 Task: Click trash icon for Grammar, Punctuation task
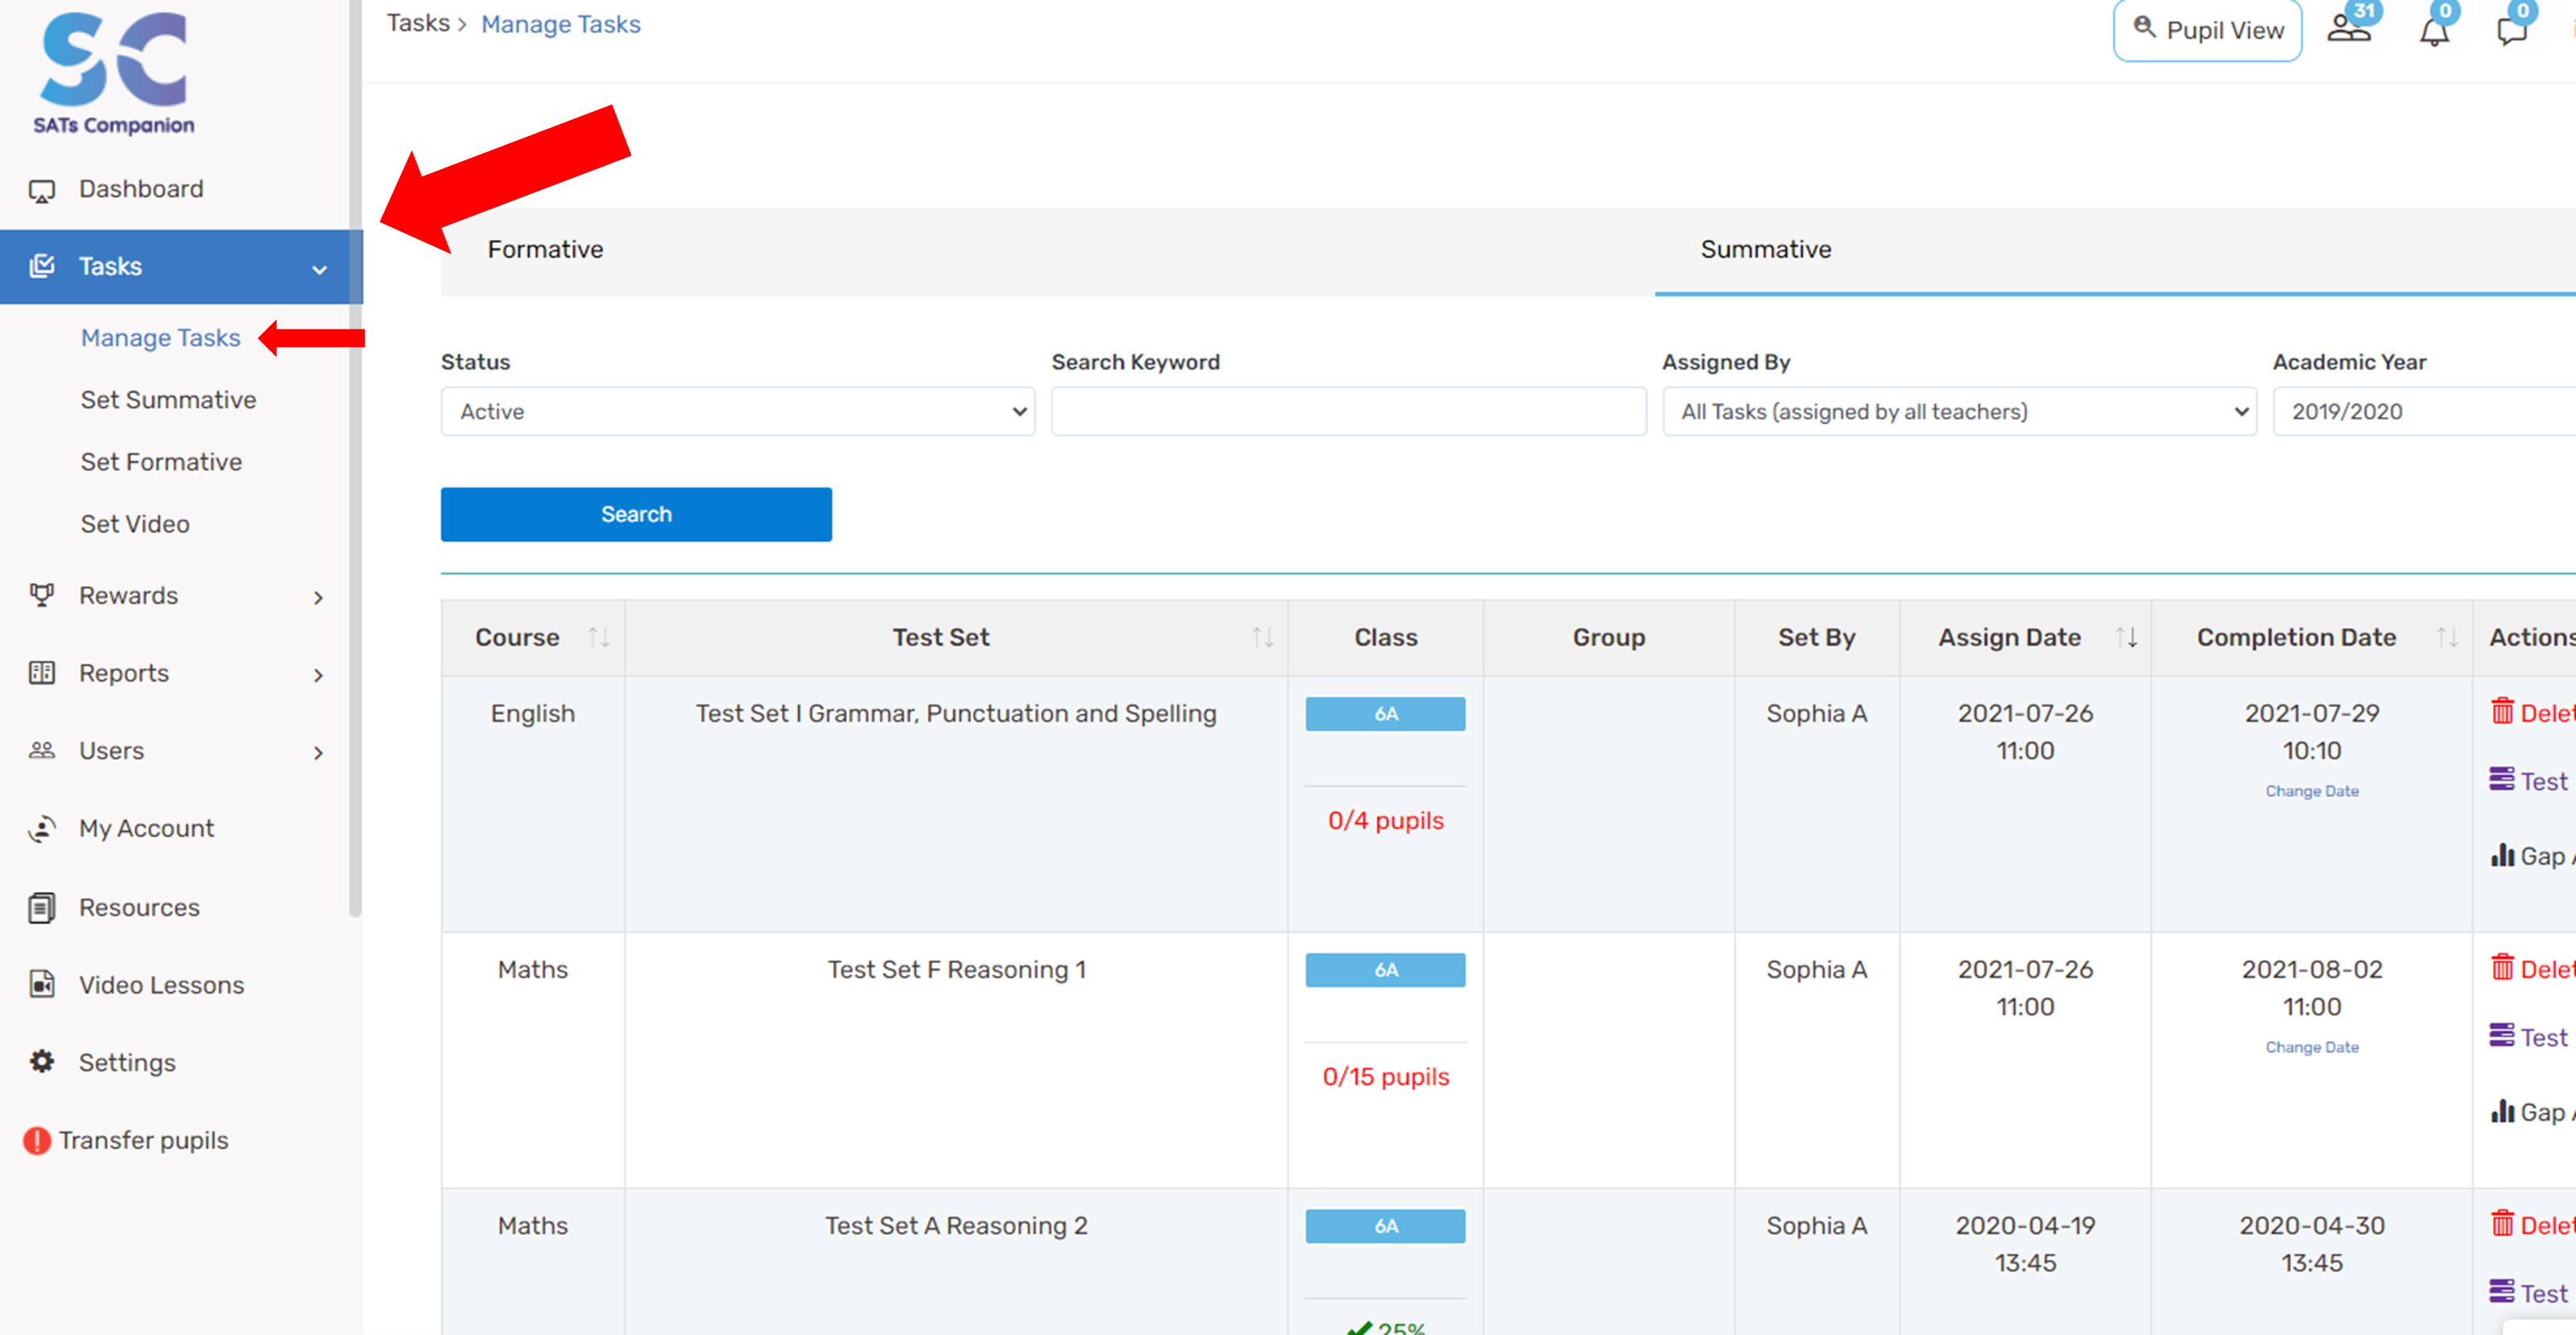pos(2502,711)
